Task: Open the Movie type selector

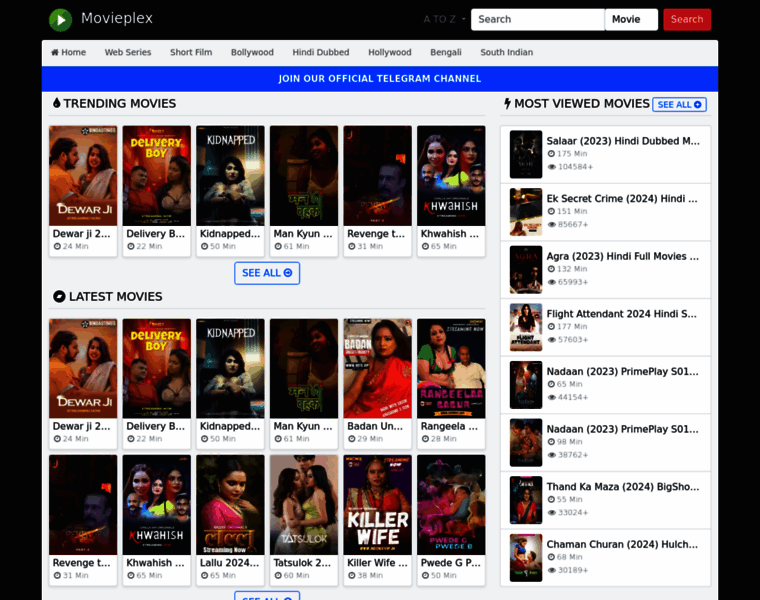Action: point(631,19)
